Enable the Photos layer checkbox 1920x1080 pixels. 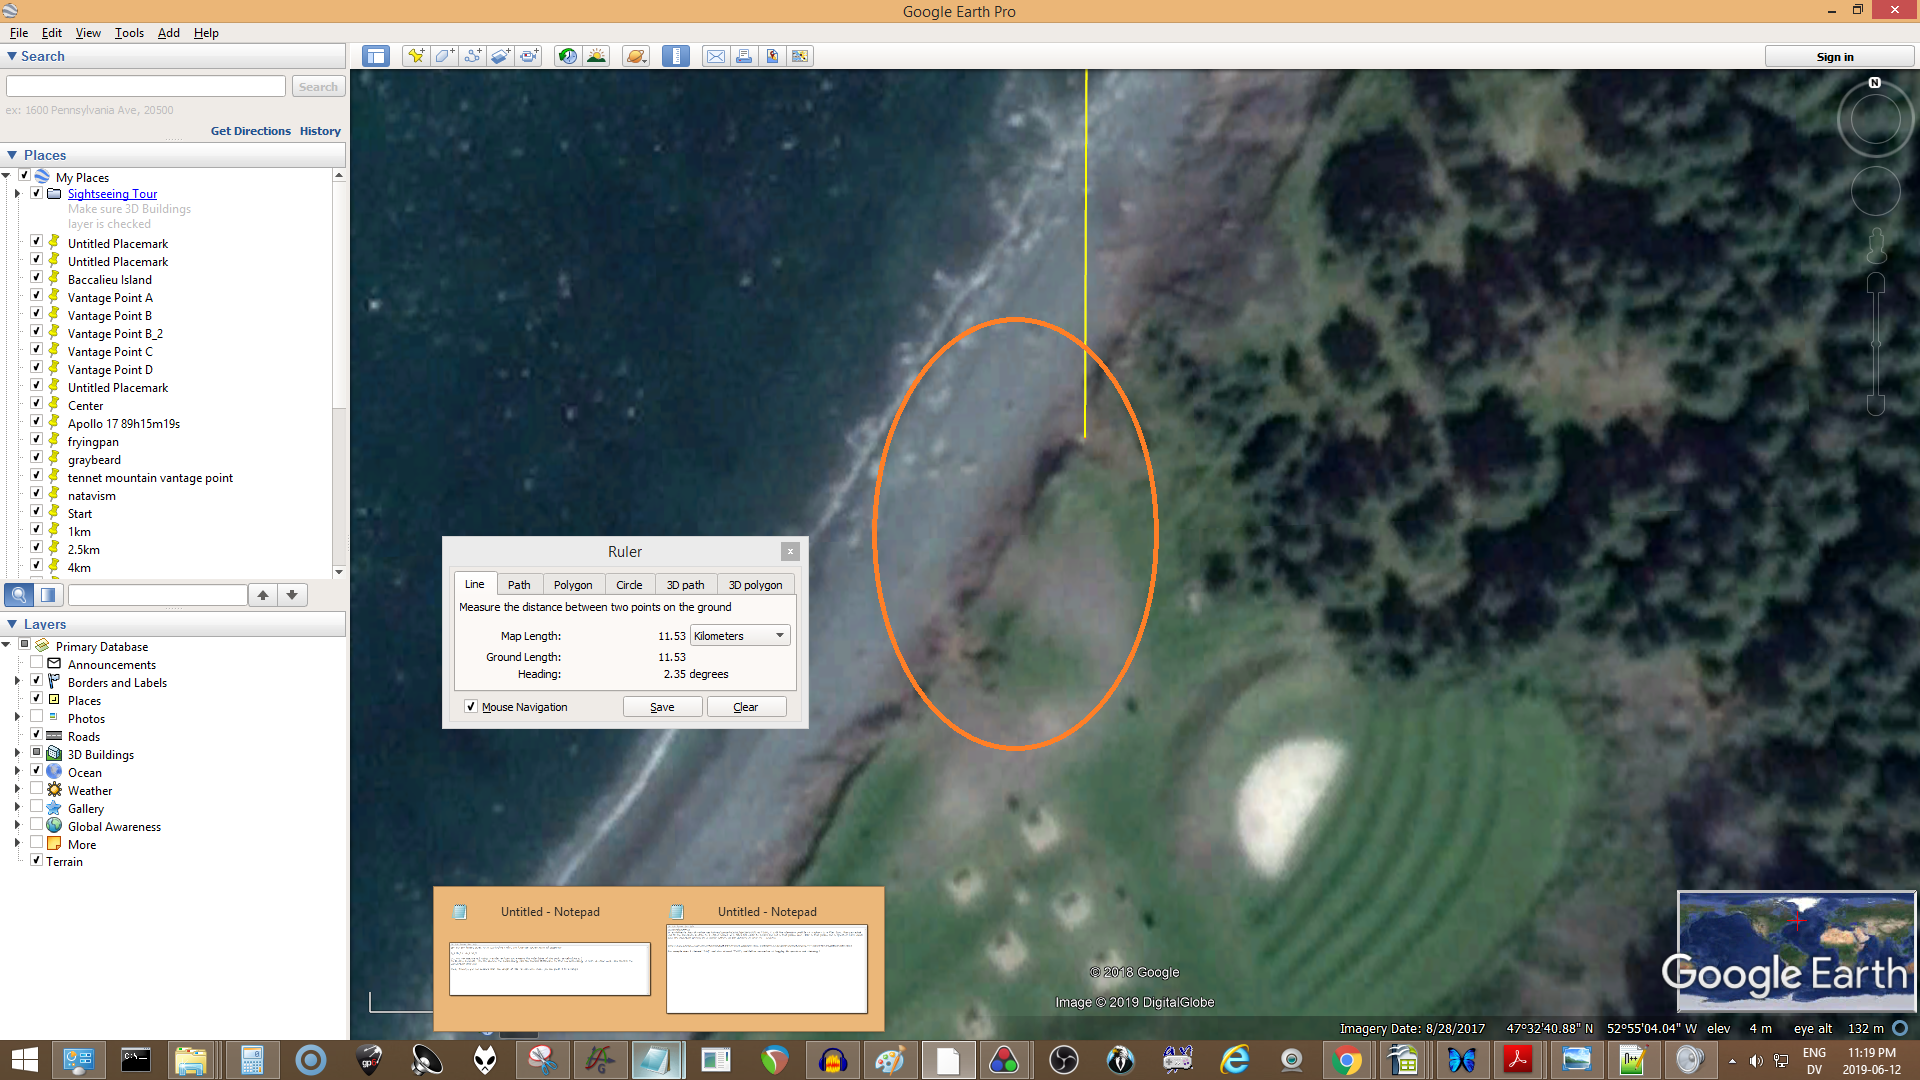pos(36,717)
